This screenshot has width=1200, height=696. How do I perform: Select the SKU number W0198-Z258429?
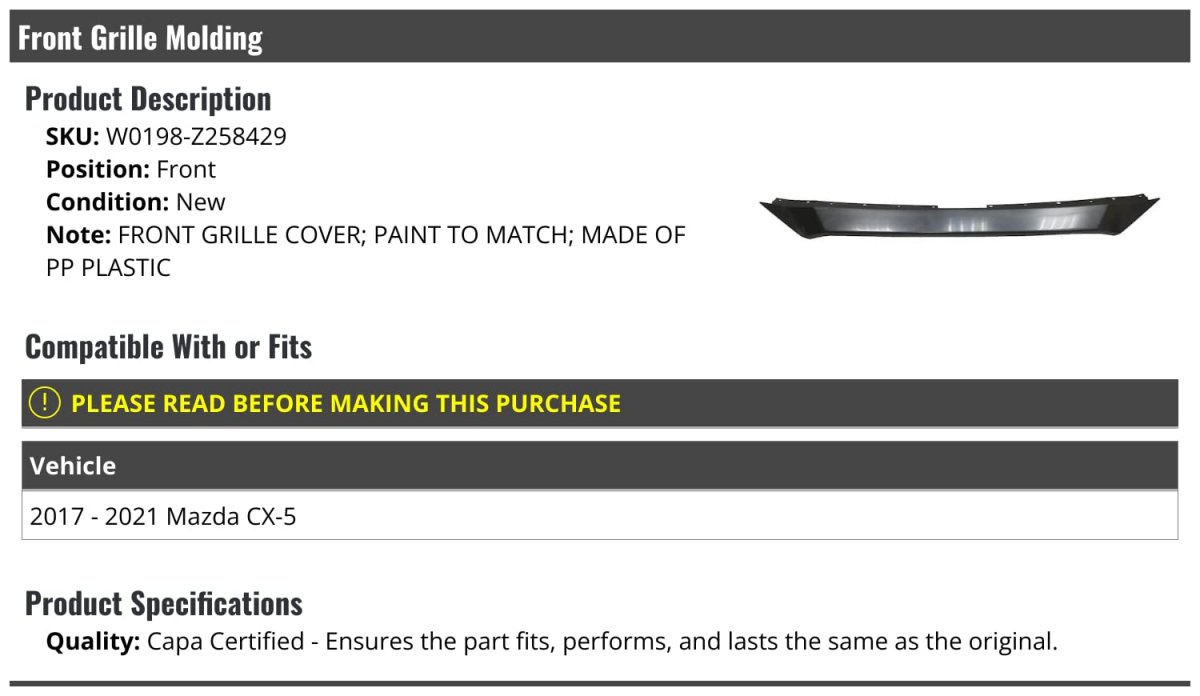pos(196,137)
